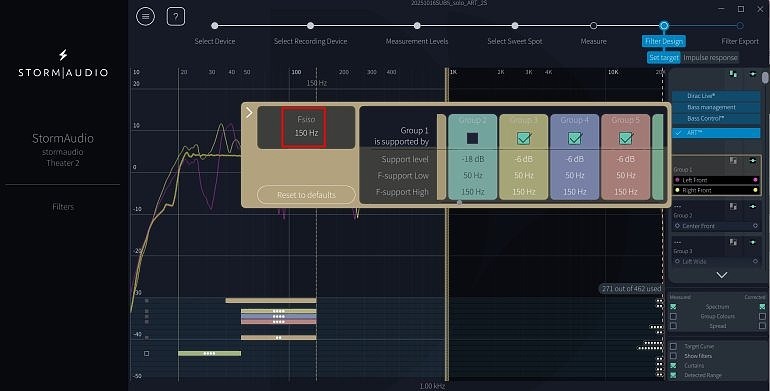
Task: Open the Group 3 three-dots menu
Action: point(678,242)
